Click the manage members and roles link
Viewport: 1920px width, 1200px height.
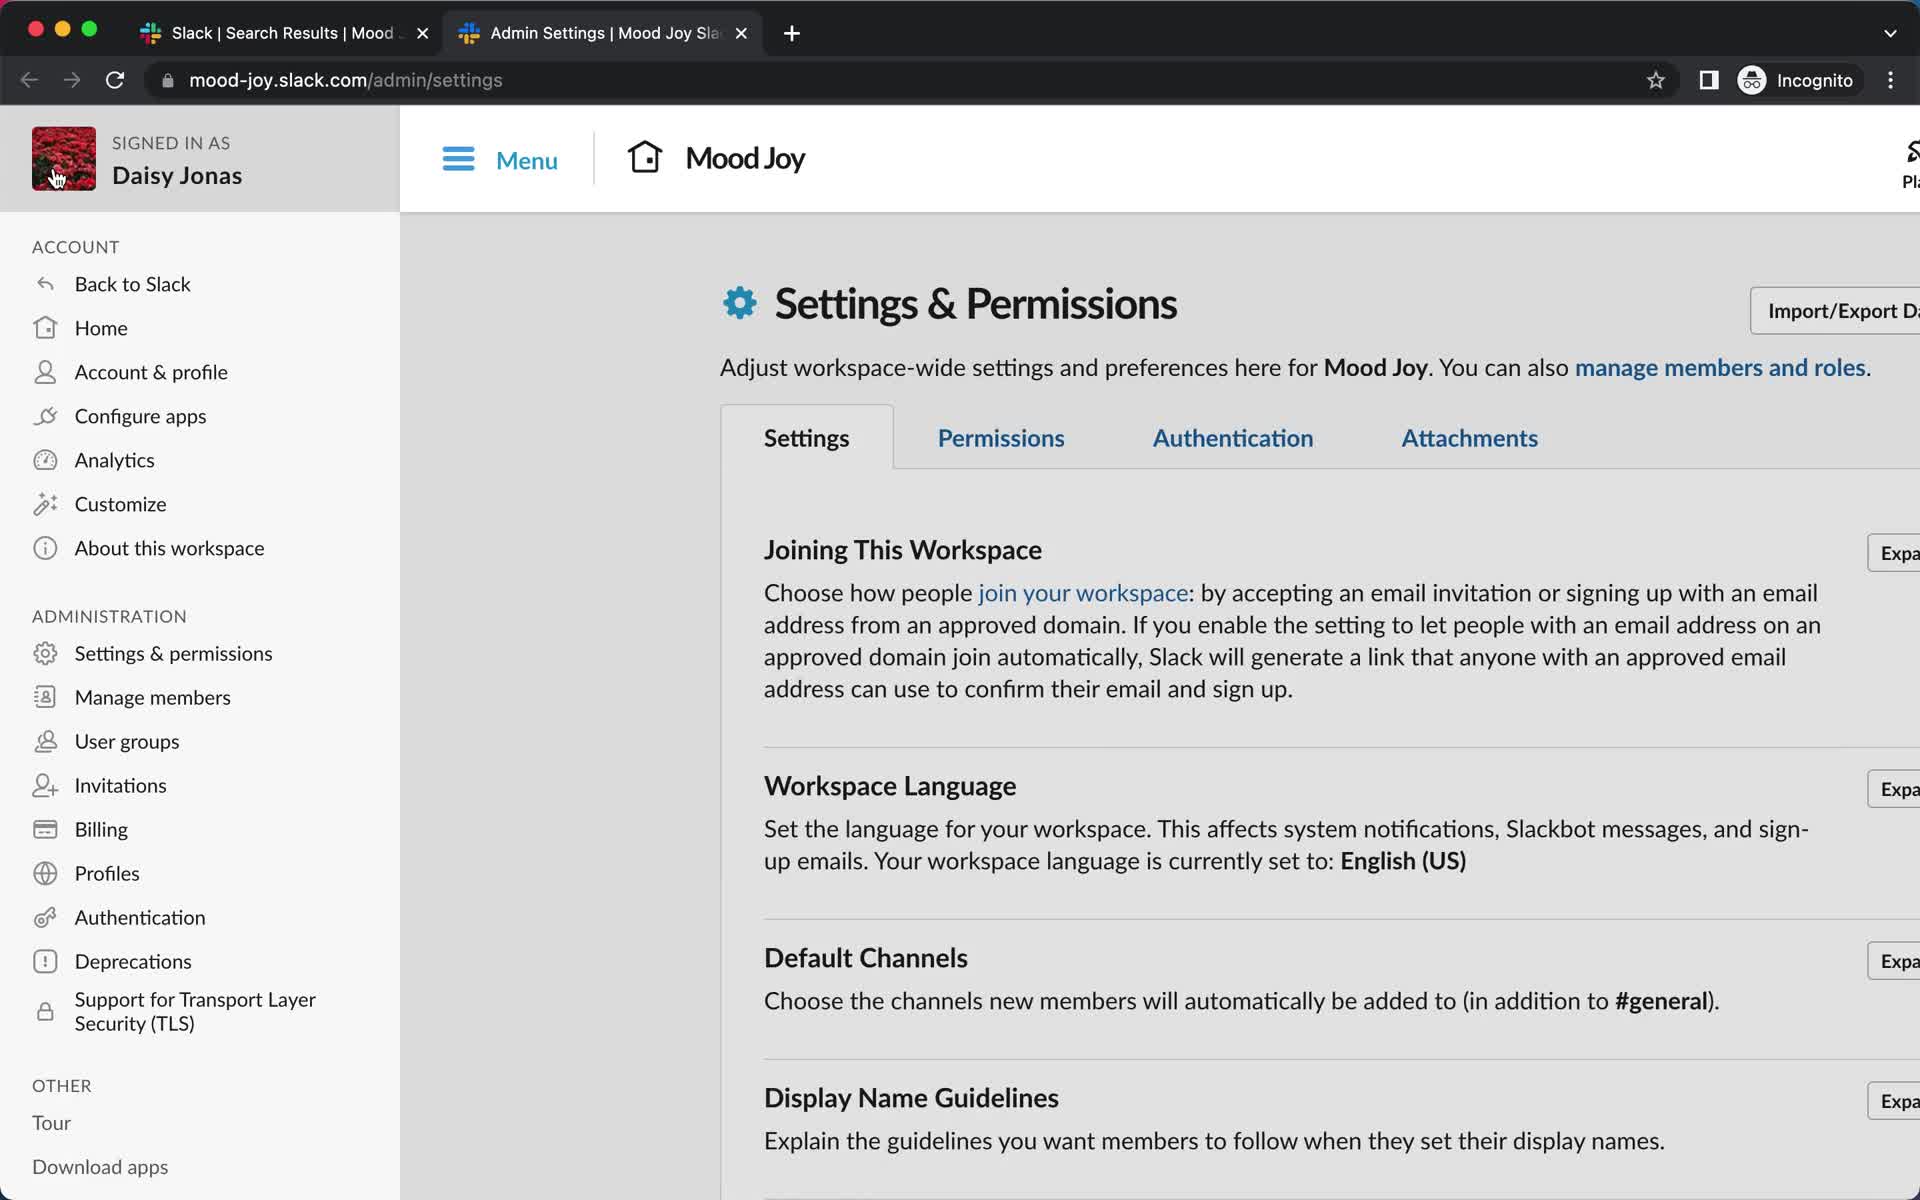(1720, 366)
